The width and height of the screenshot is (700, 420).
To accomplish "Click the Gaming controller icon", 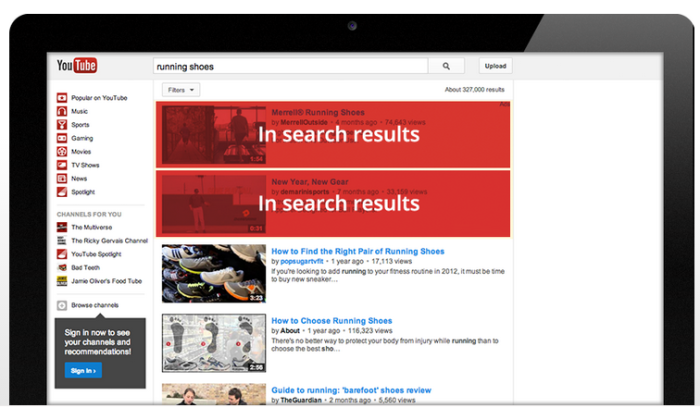I will click(x=62, y=138).
